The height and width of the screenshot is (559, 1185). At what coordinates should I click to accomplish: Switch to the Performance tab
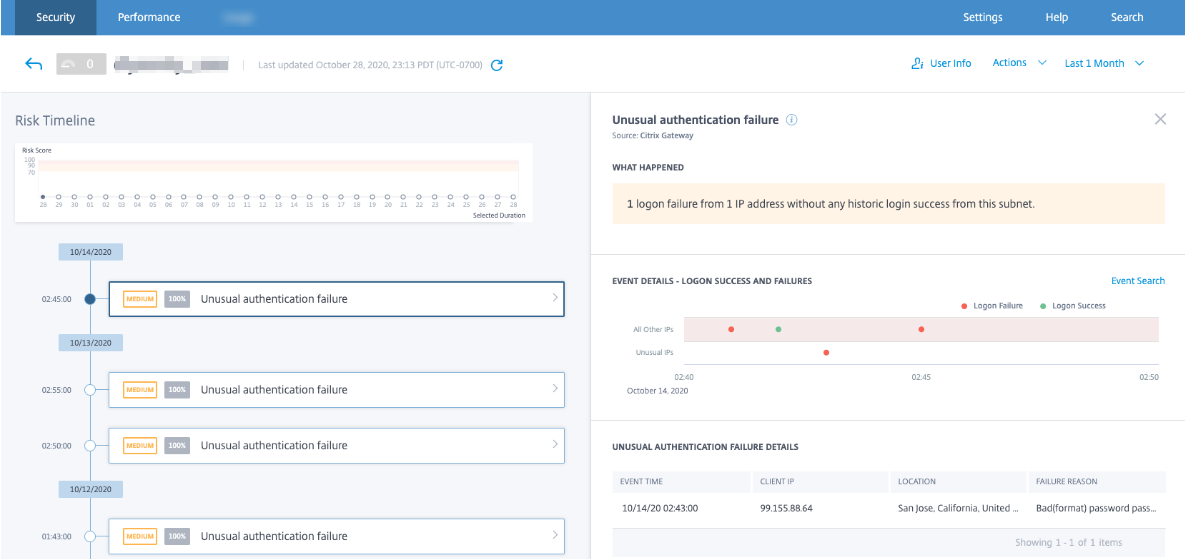click(x=149, y=17)
